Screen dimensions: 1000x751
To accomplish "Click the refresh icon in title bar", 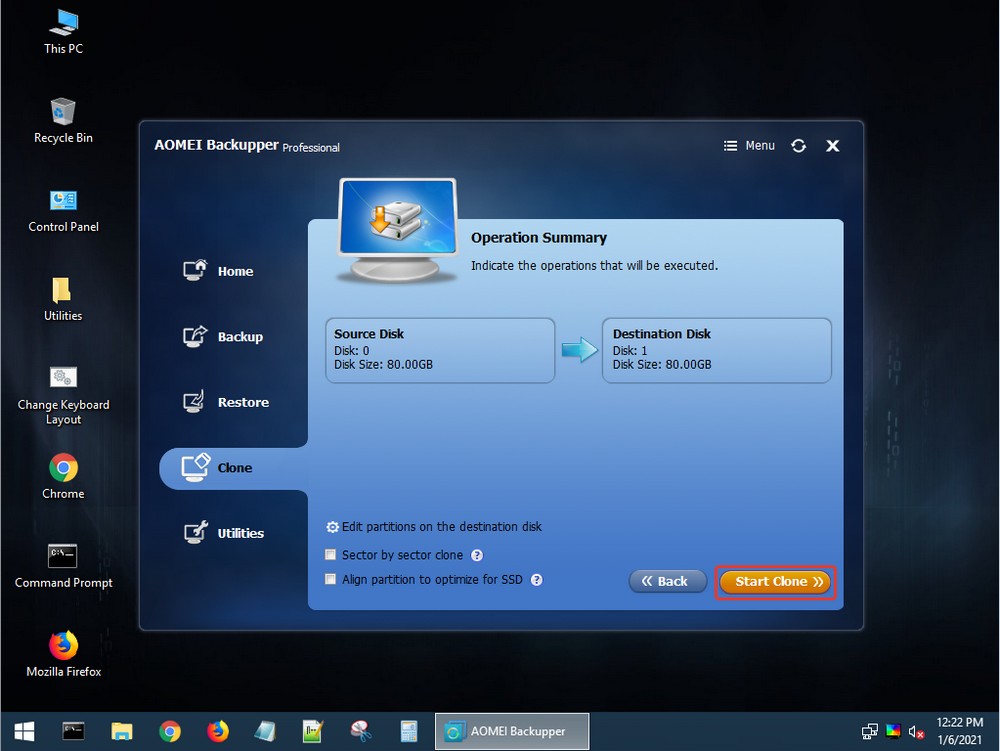I will click(x=798, y=146).
